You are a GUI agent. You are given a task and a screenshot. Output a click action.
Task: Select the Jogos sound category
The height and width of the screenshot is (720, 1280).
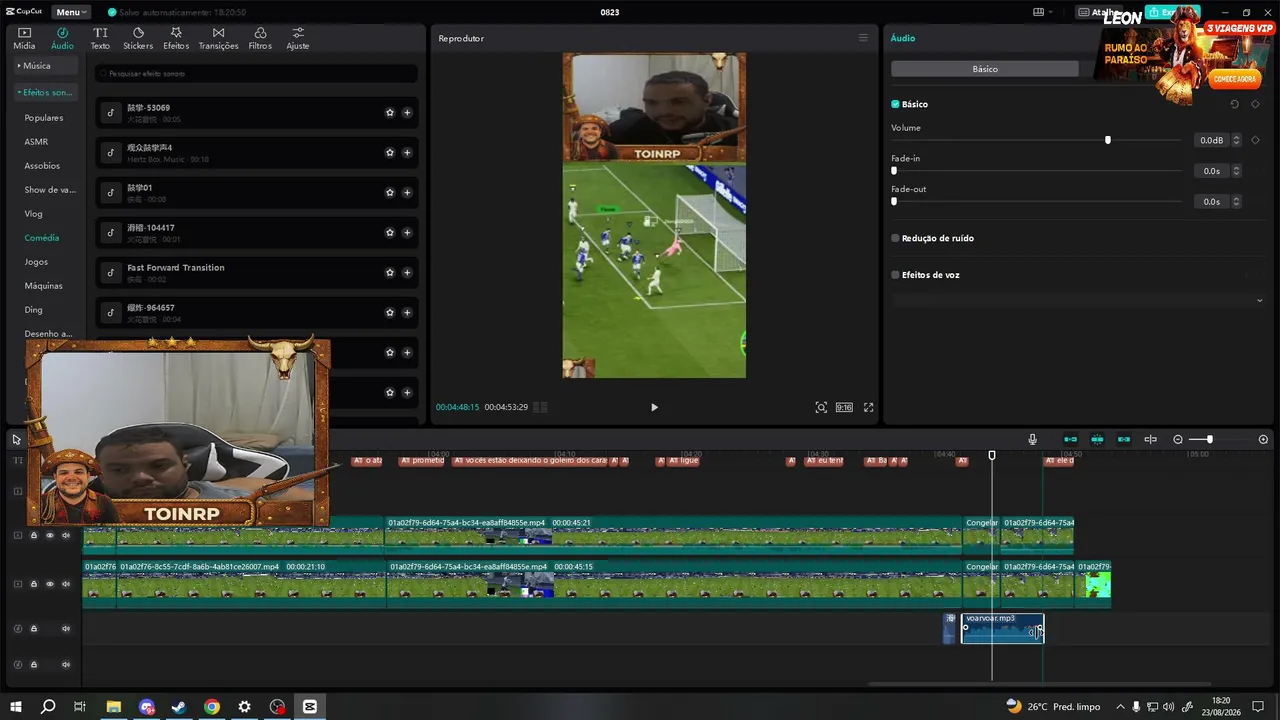tap(36, 262)
